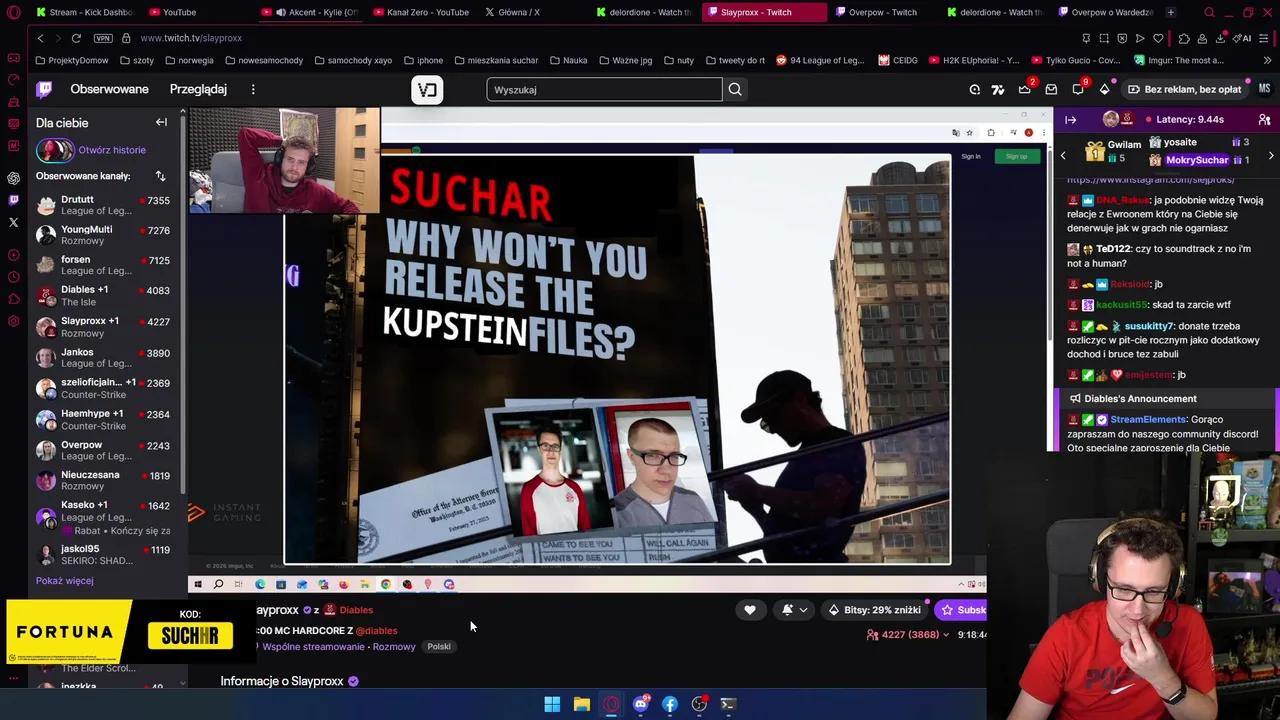
Task: Switch to the Overpow - Twitch tab
Action: (x=874, y=12)
